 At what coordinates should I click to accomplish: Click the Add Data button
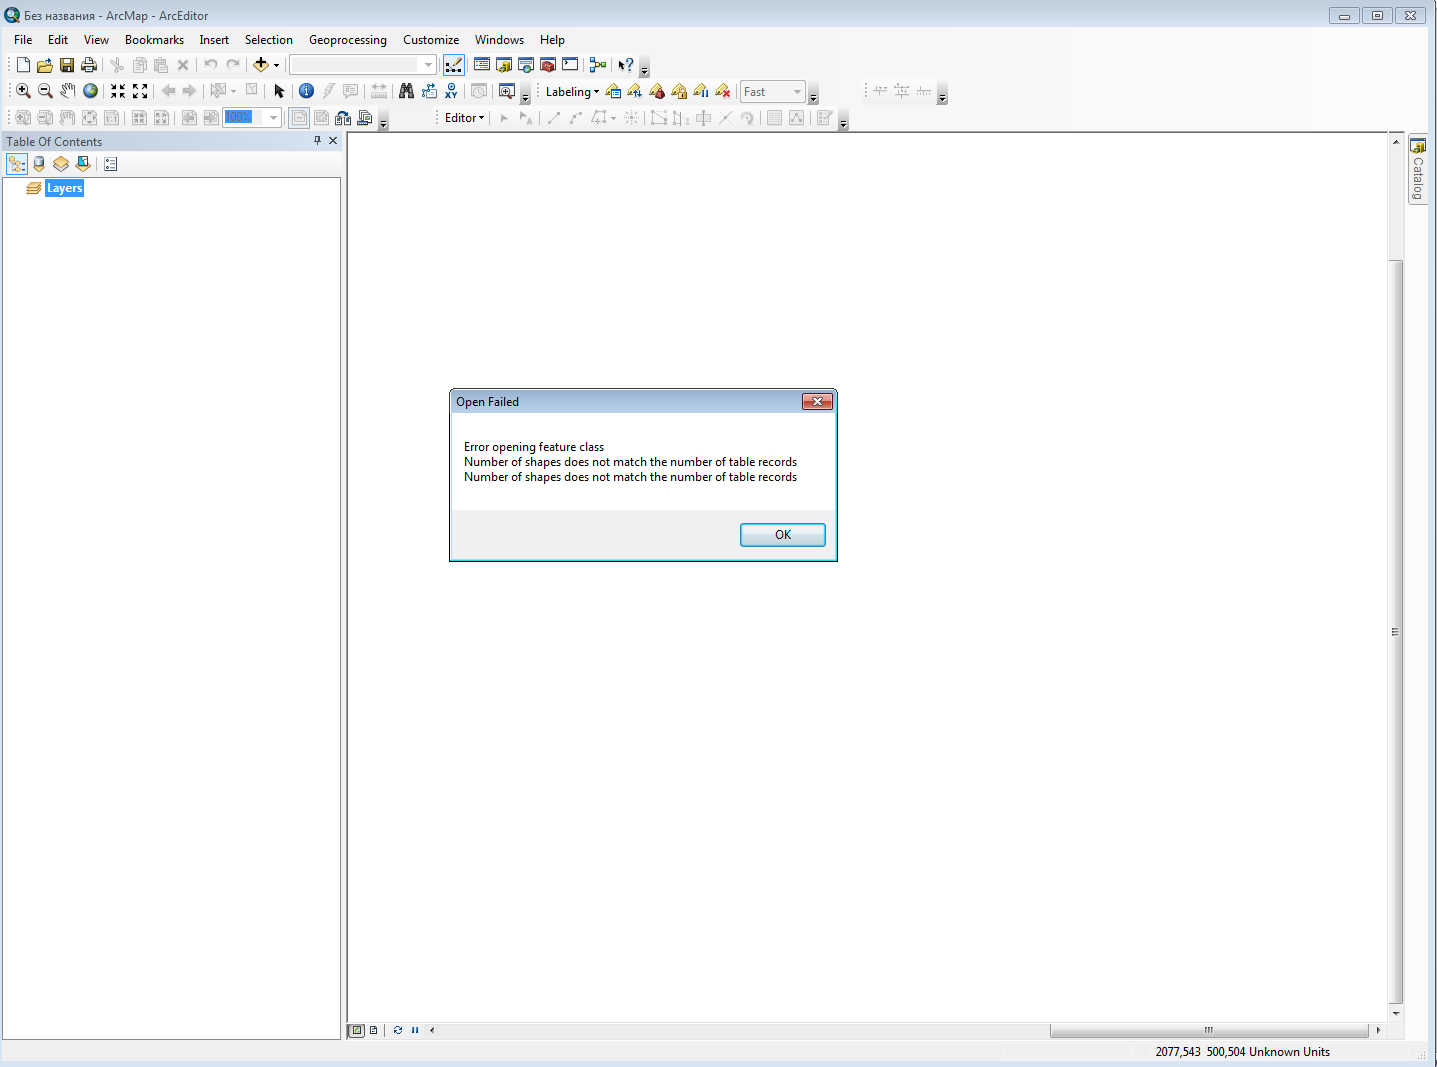pos(261,65)
